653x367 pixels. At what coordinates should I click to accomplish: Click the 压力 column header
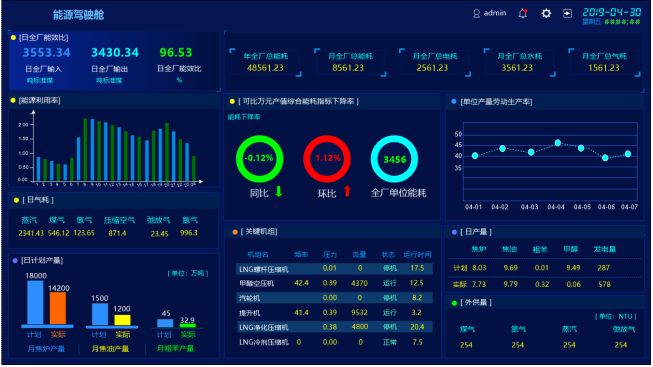coord(330,255)
